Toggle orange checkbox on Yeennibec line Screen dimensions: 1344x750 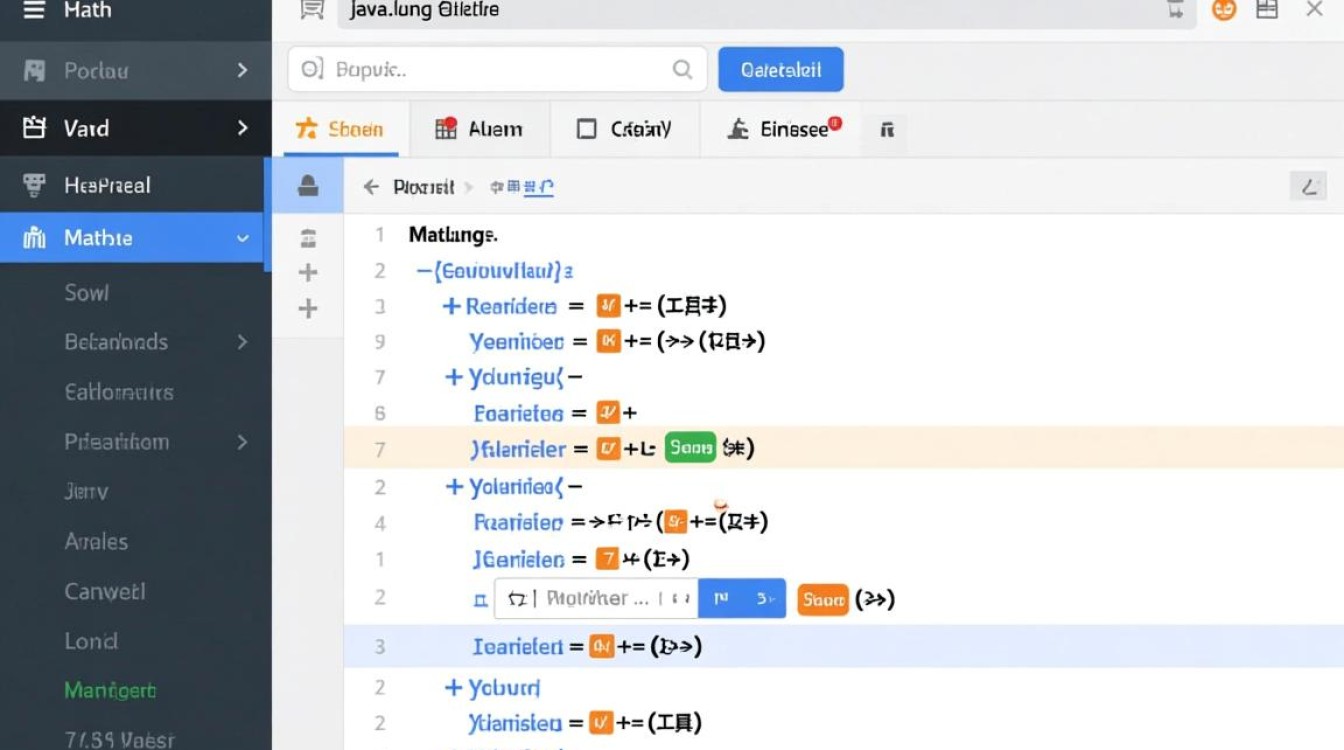coord(608,342)
